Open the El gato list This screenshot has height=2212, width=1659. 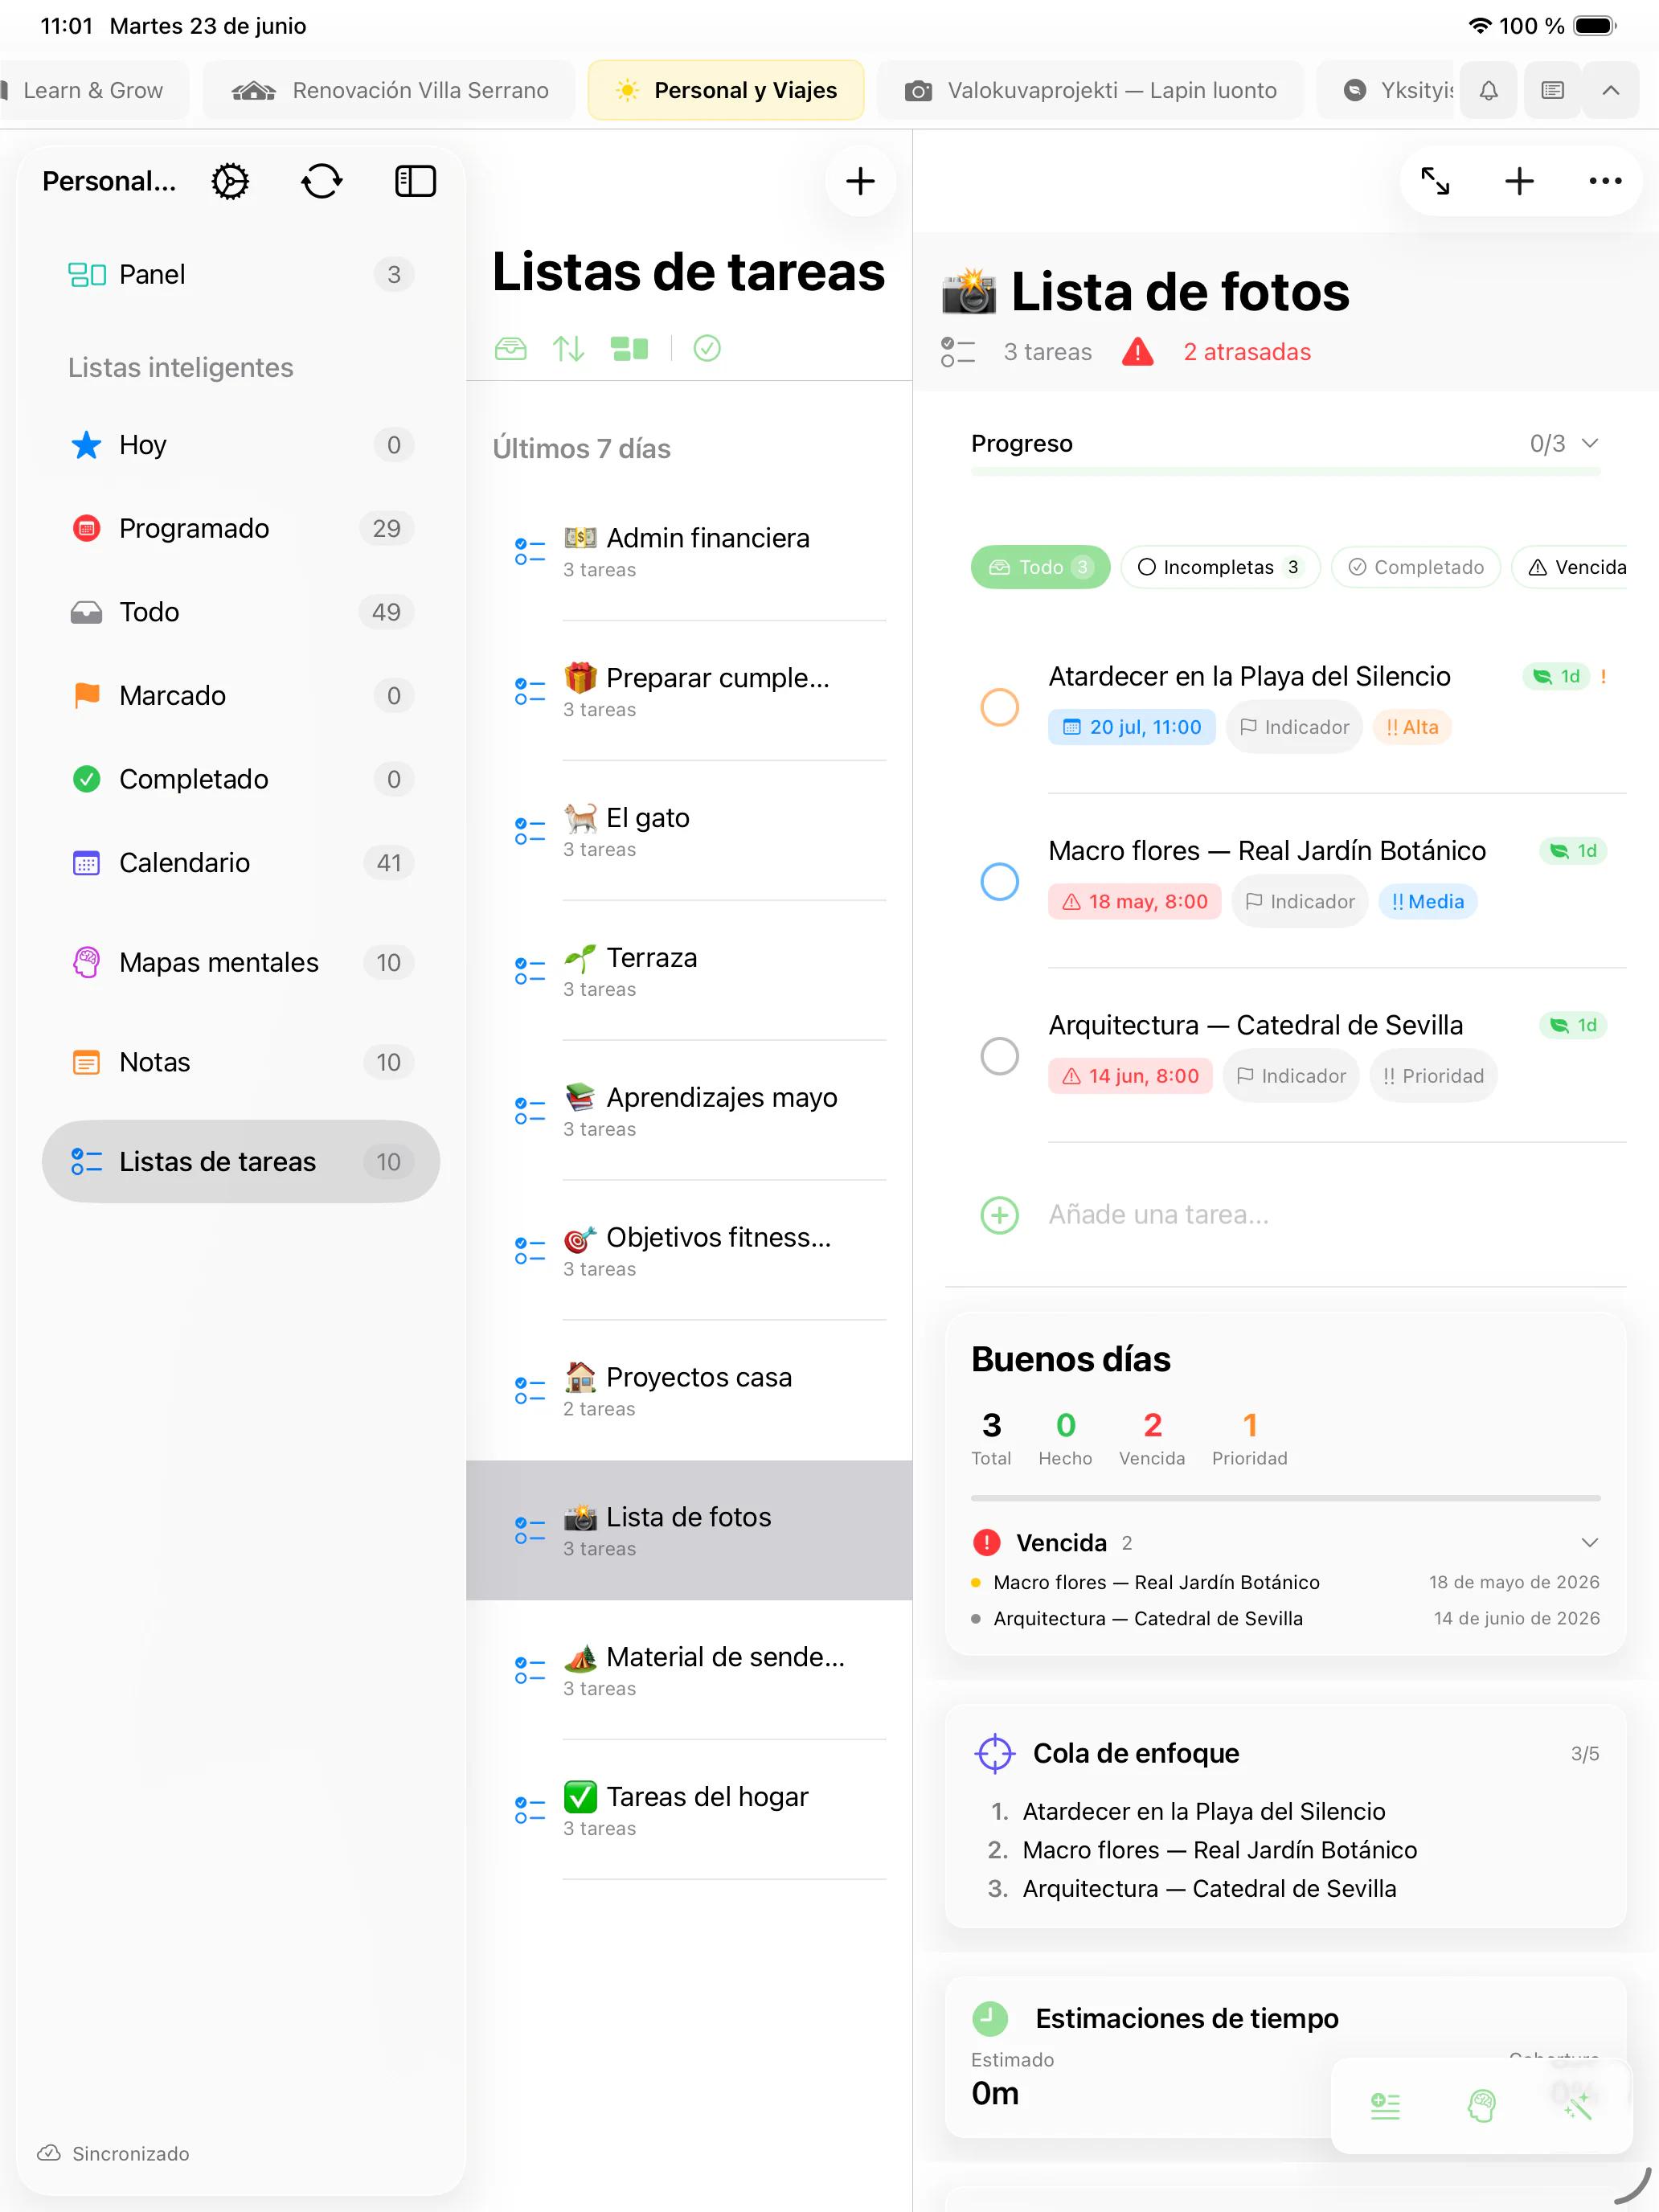coord(690,831)
